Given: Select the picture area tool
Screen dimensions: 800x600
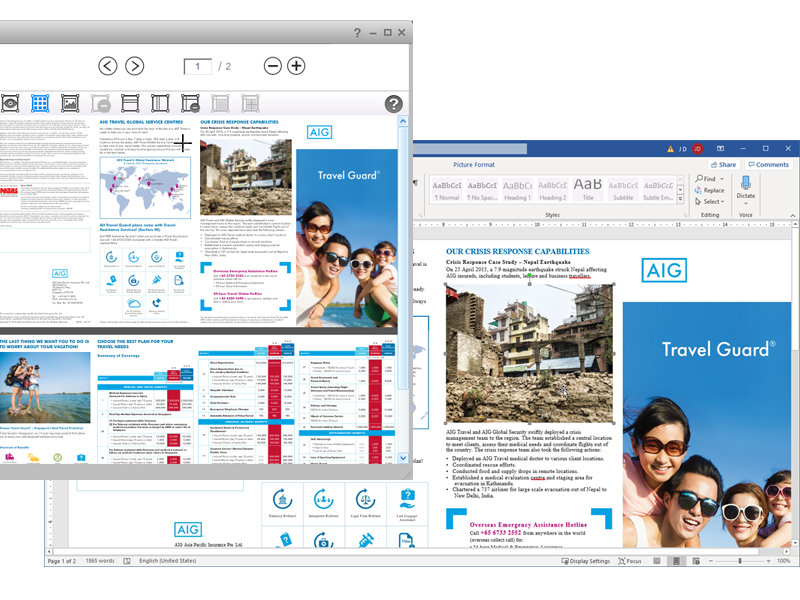Looking at the screenshot, I should coord(70,104).
